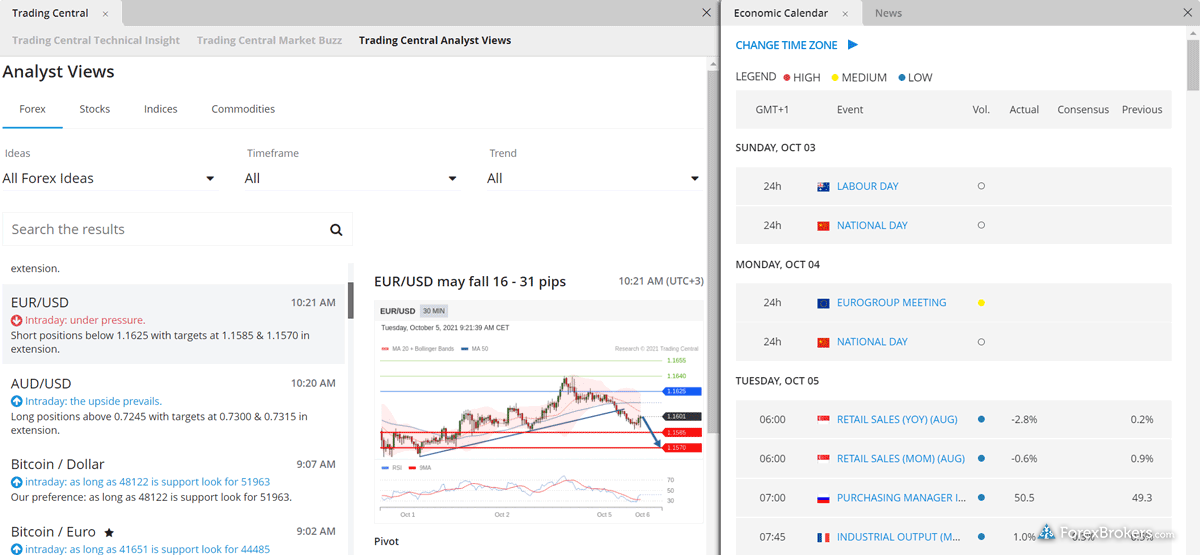Image resolution: width=1200 pixels, height=555 pixels.
Task: Click the China flag on Sunday National Day
Action: pyautogui.click(x=823, y=226)
